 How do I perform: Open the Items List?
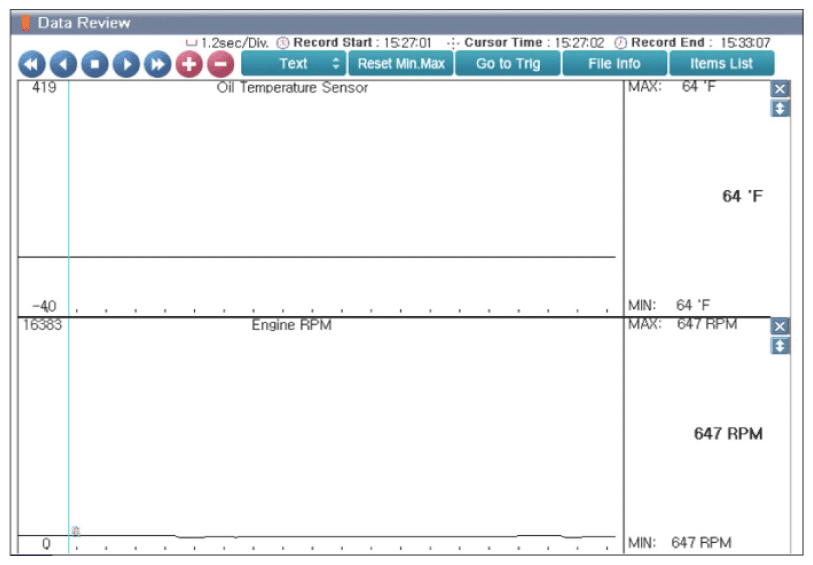click(721, 63)
